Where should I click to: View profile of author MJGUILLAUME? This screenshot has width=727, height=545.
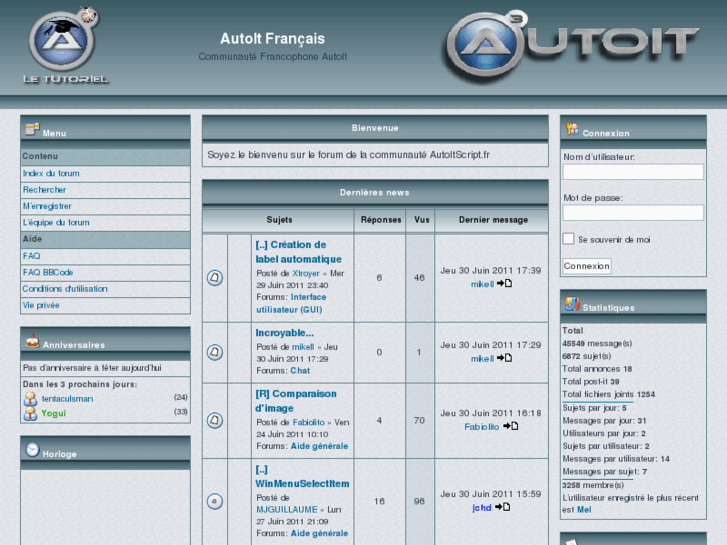(287, 509)
